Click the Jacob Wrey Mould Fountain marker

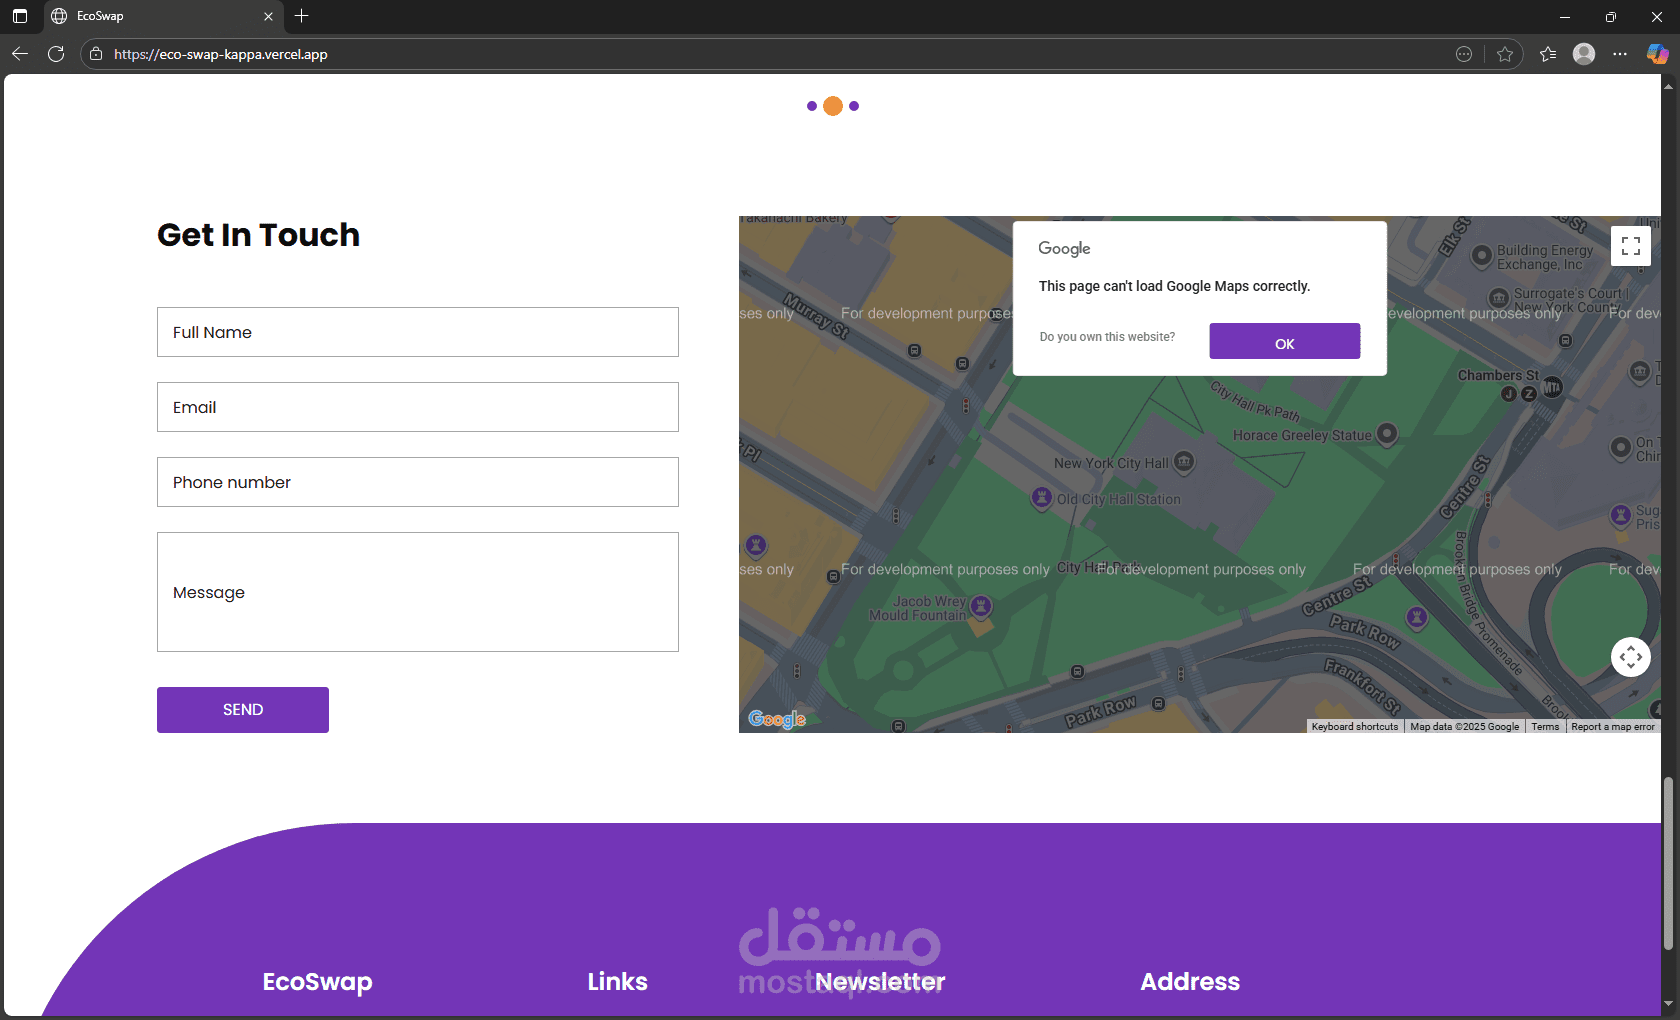[981, 606]
